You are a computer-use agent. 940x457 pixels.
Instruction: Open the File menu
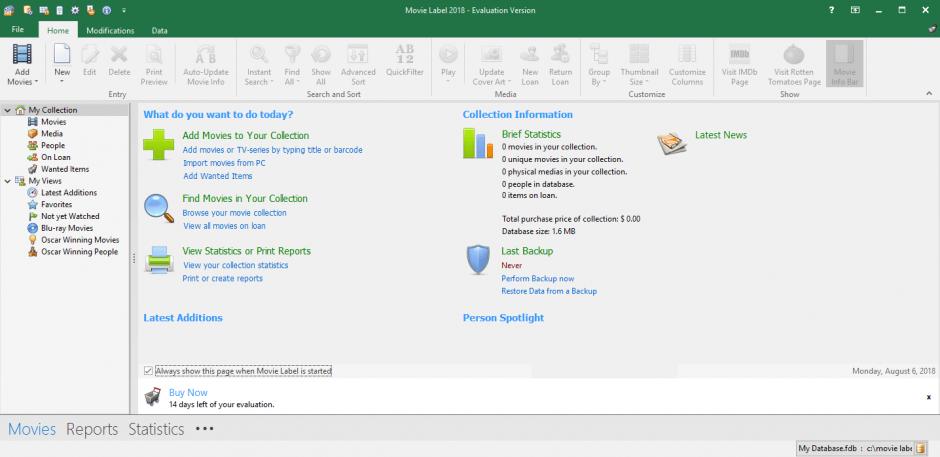(17, 29)
